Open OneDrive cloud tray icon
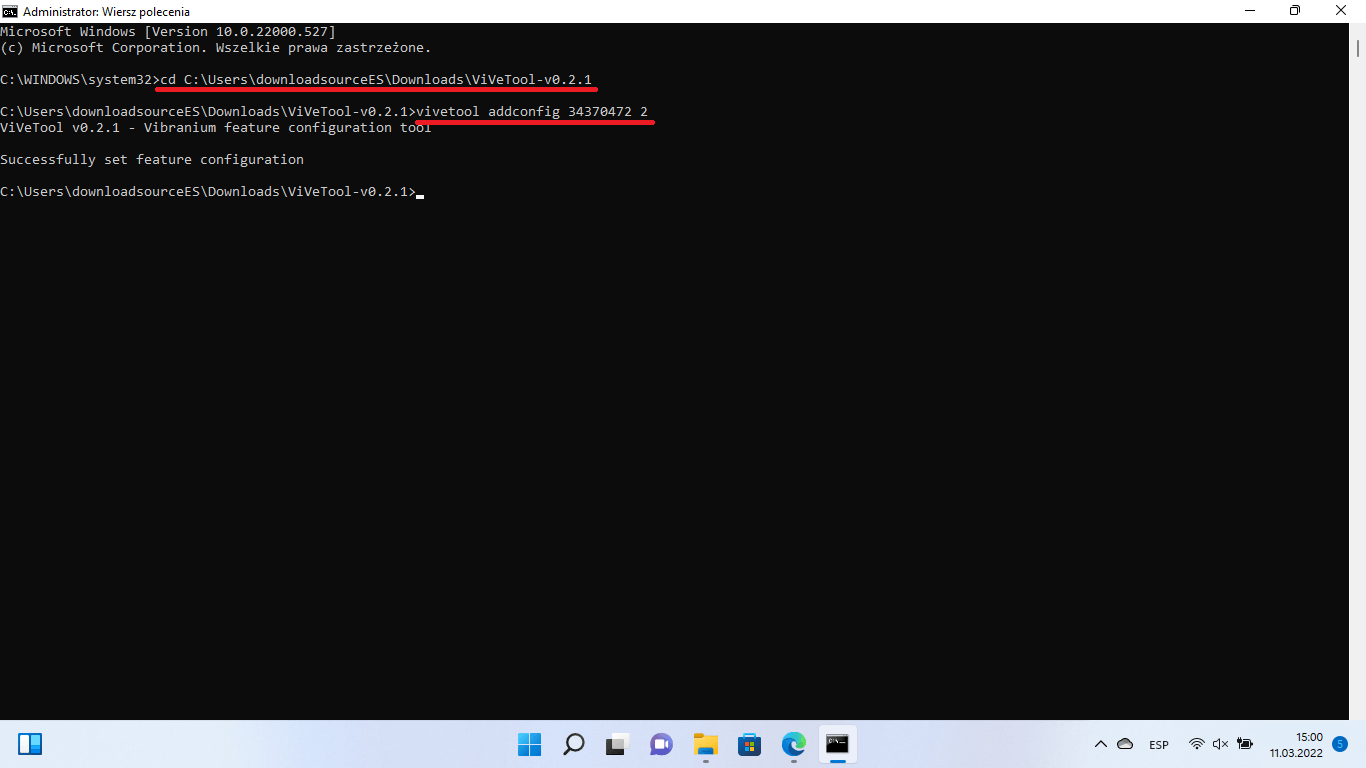 1125,744
